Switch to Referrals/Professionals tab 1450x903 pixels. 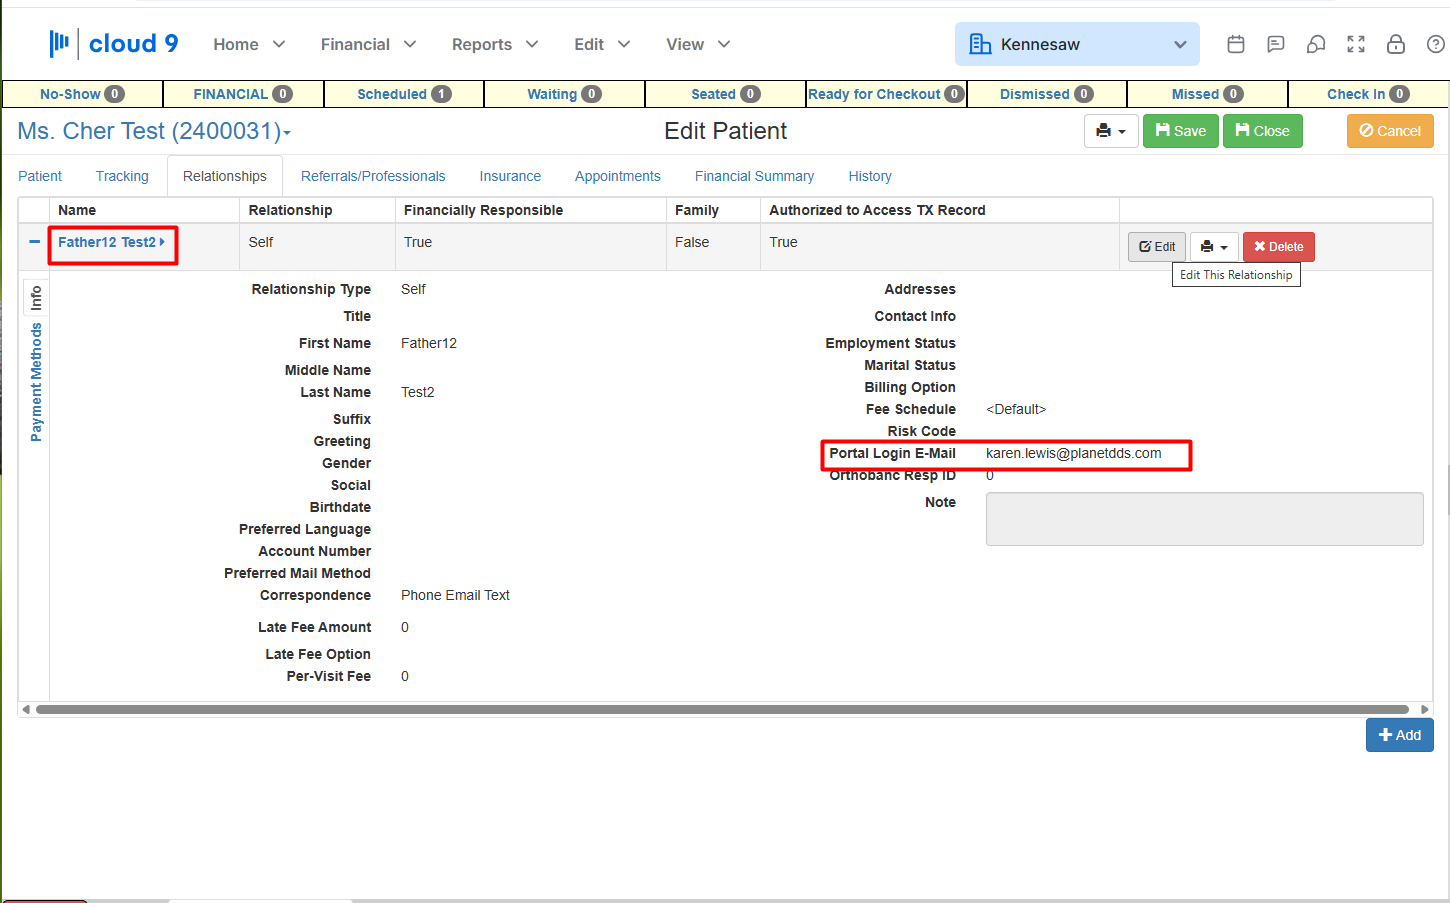373,176
